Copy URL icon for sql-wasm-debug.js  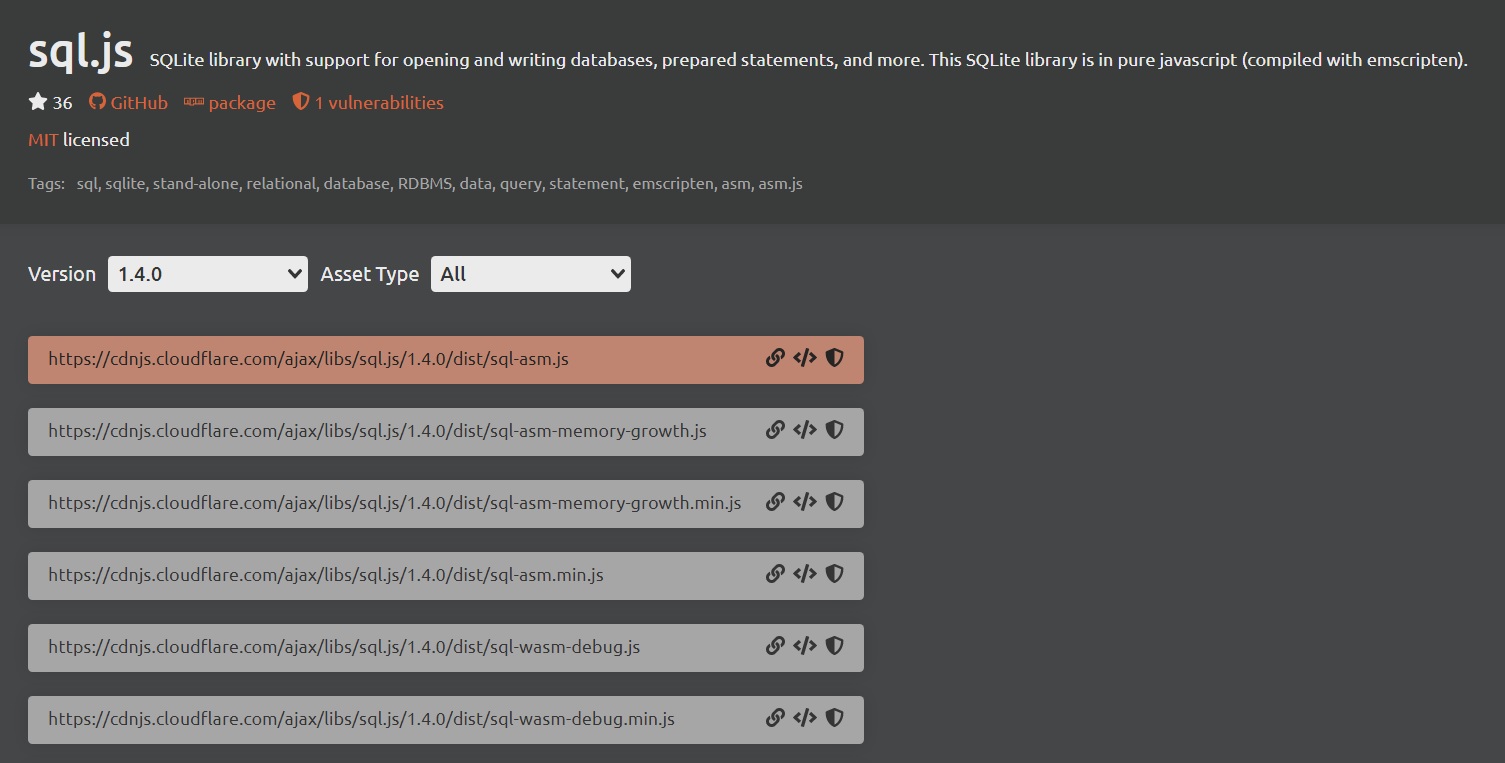point(775,646)
